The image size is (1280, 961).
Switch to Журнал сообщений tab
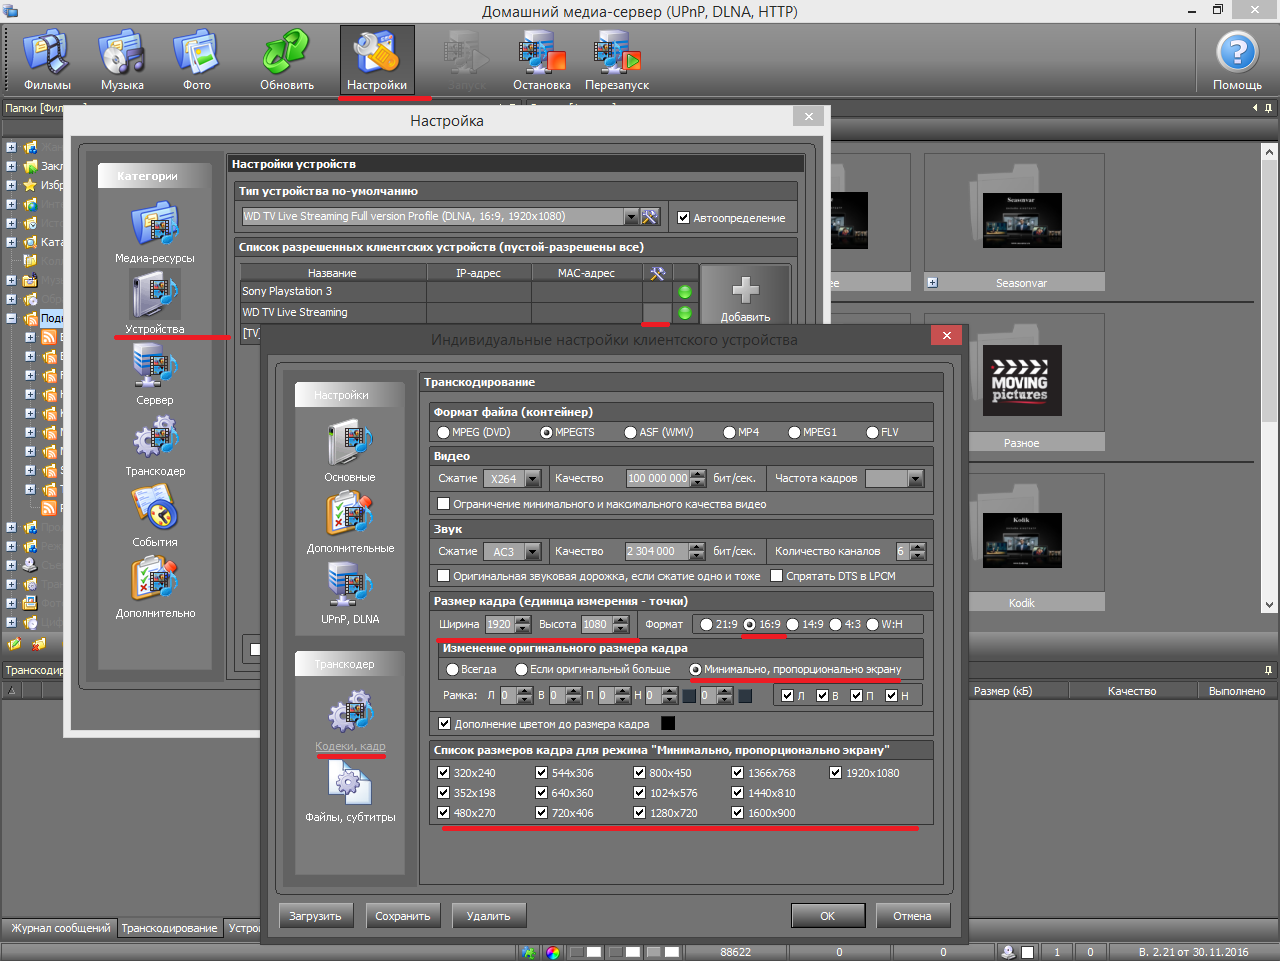(x=60, y=928)
